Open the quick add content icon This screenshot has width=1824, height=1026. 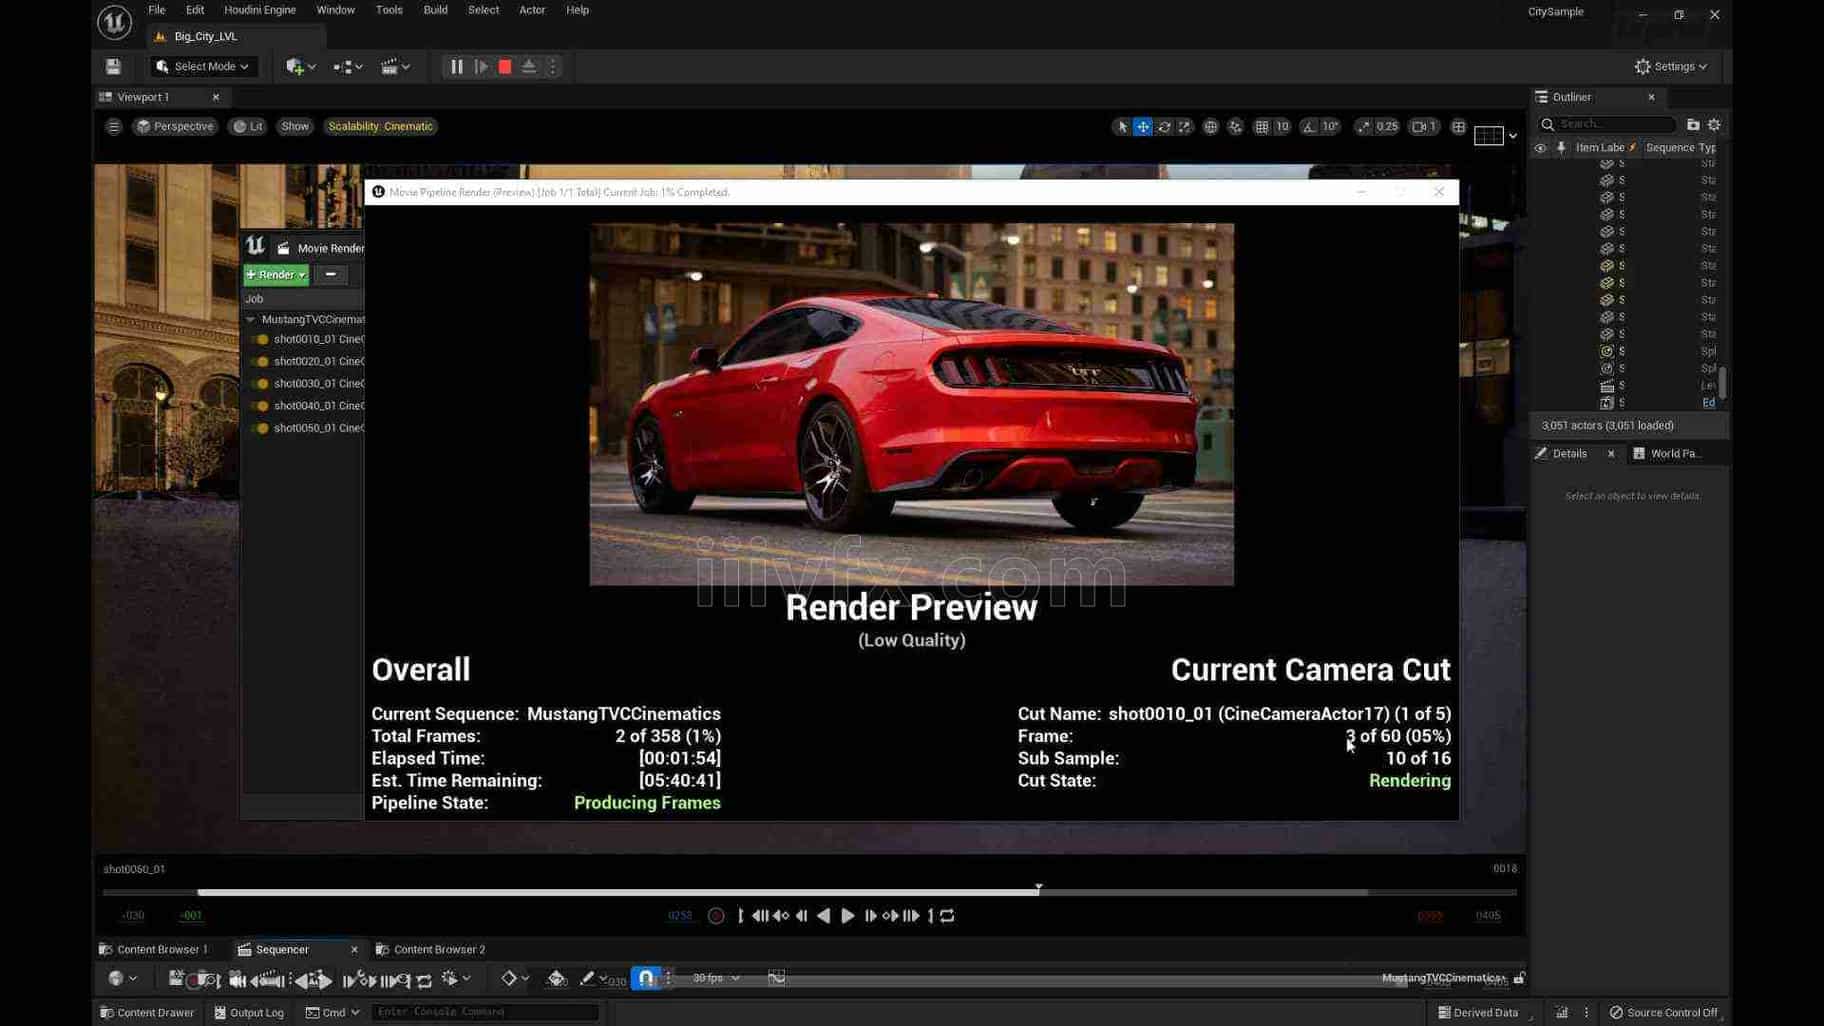[x=300, y=67]
